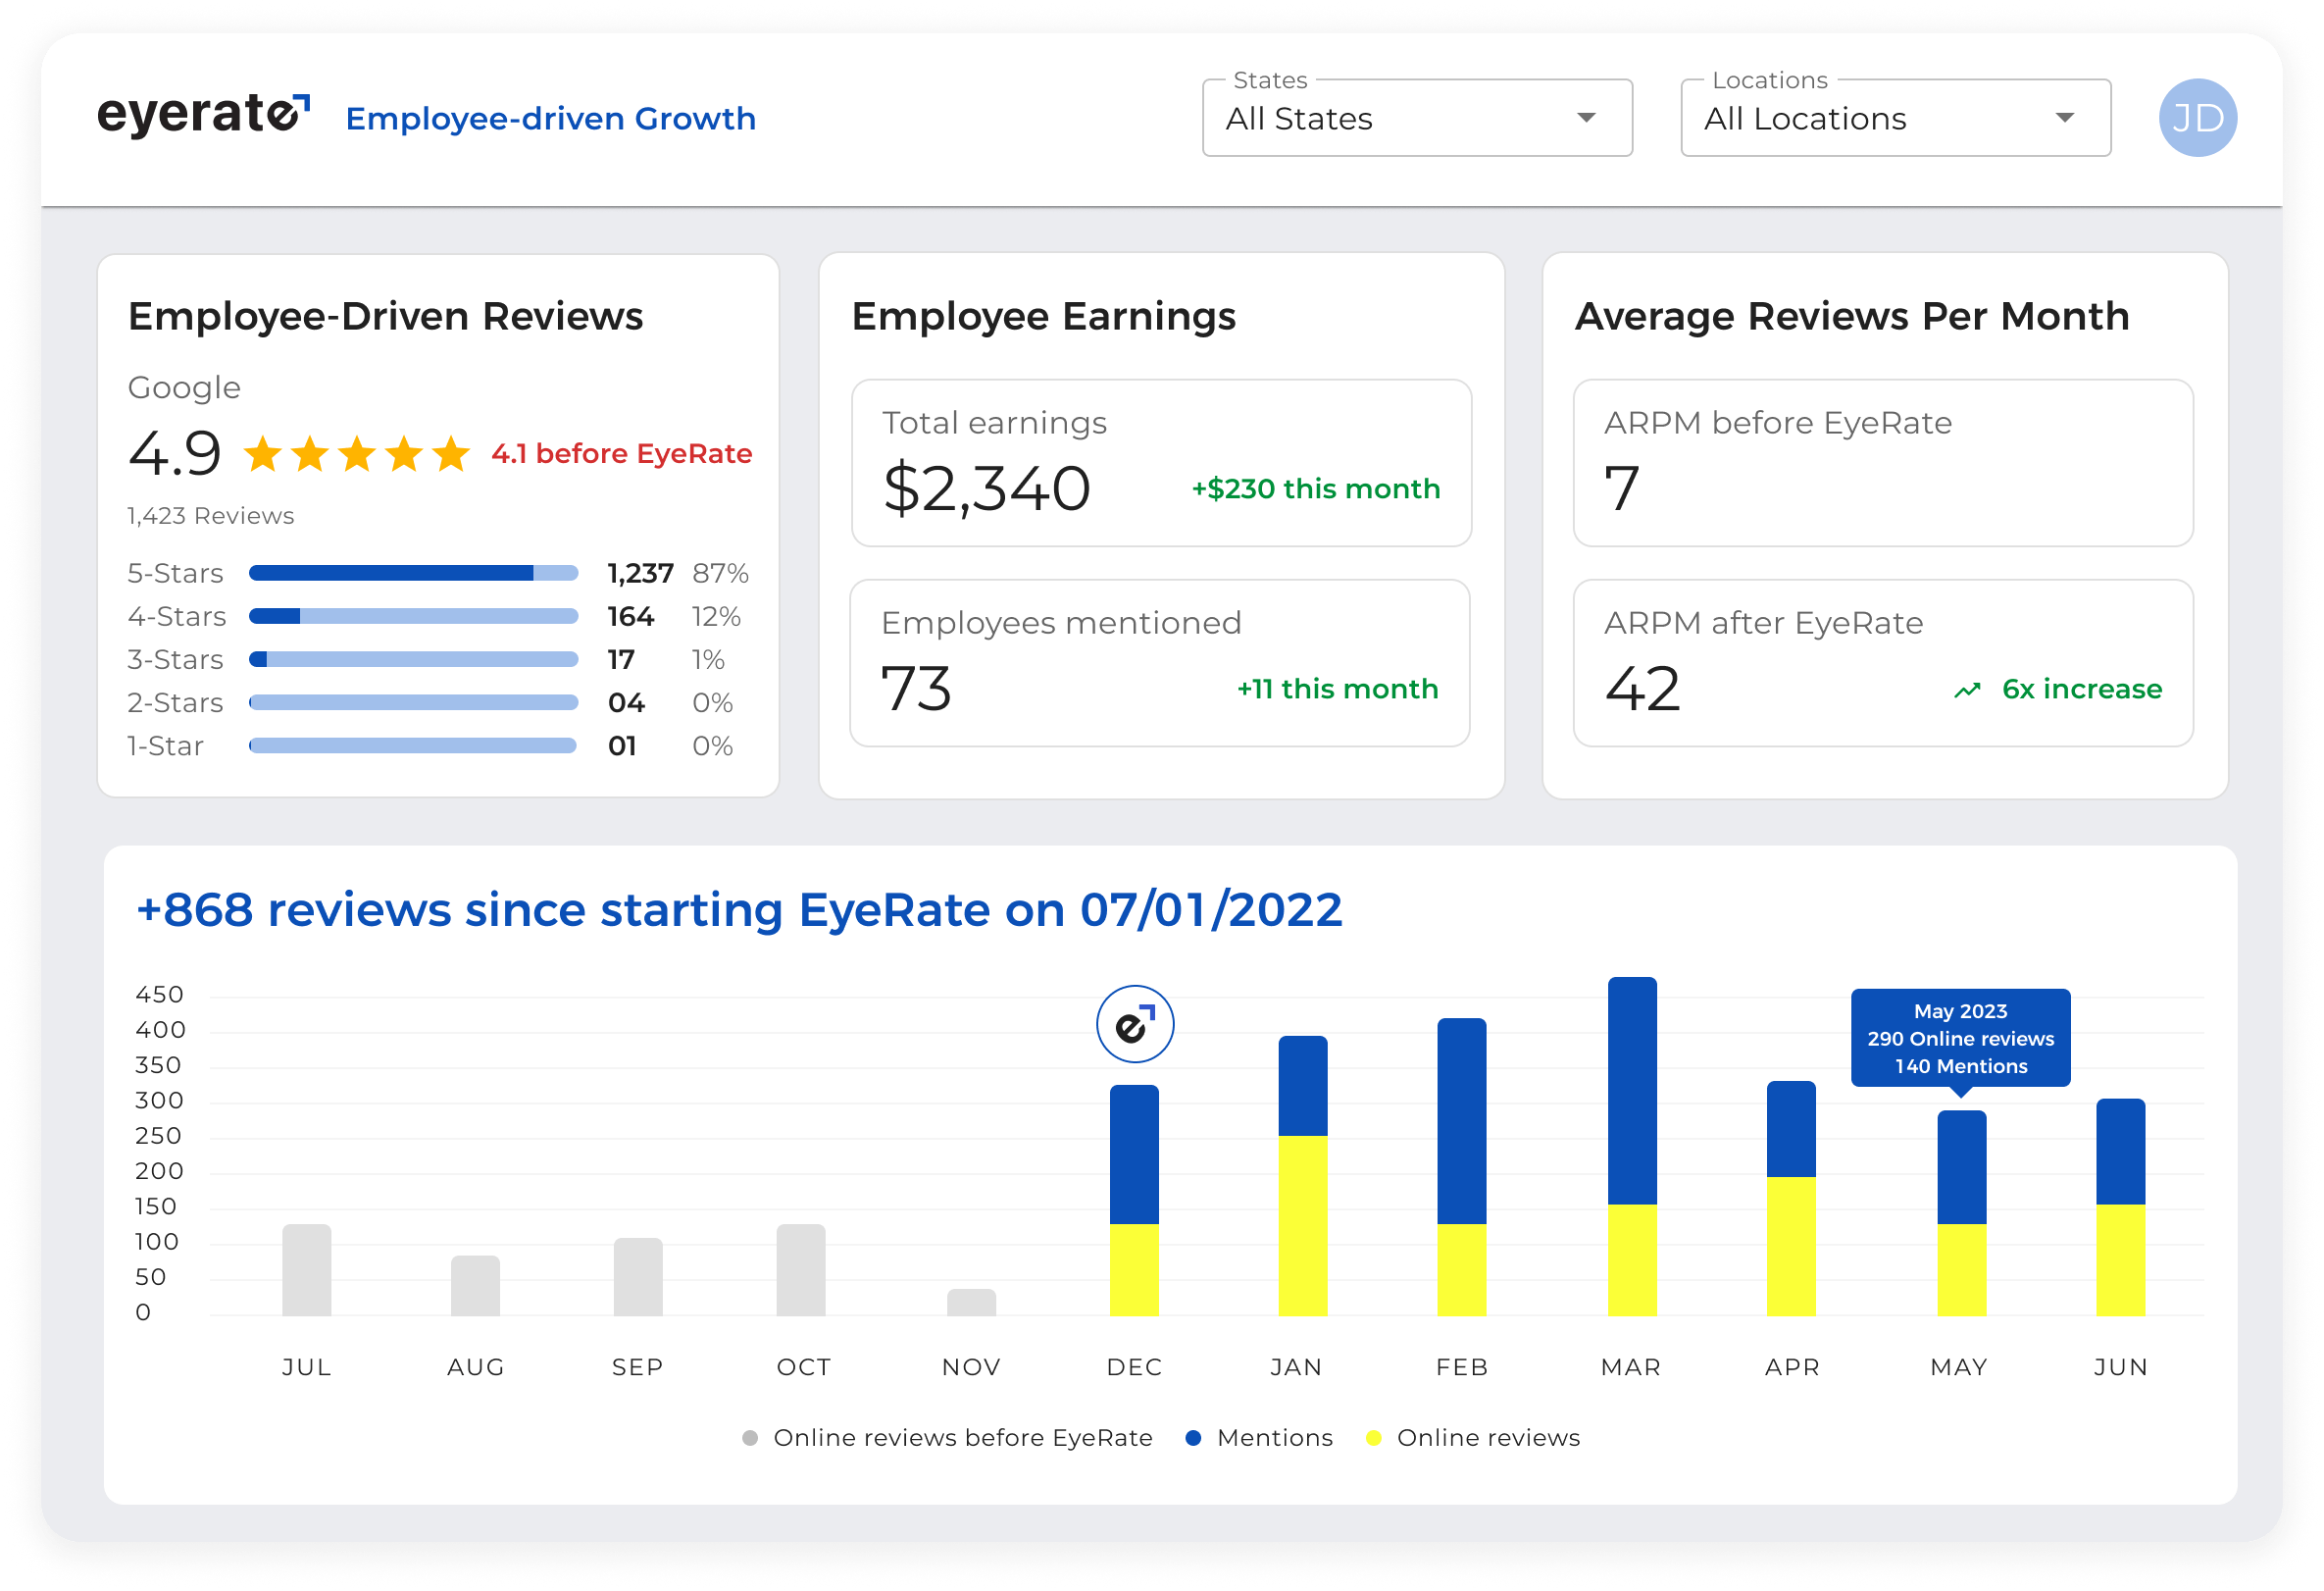Select the Google heading in reviews card

183,387
